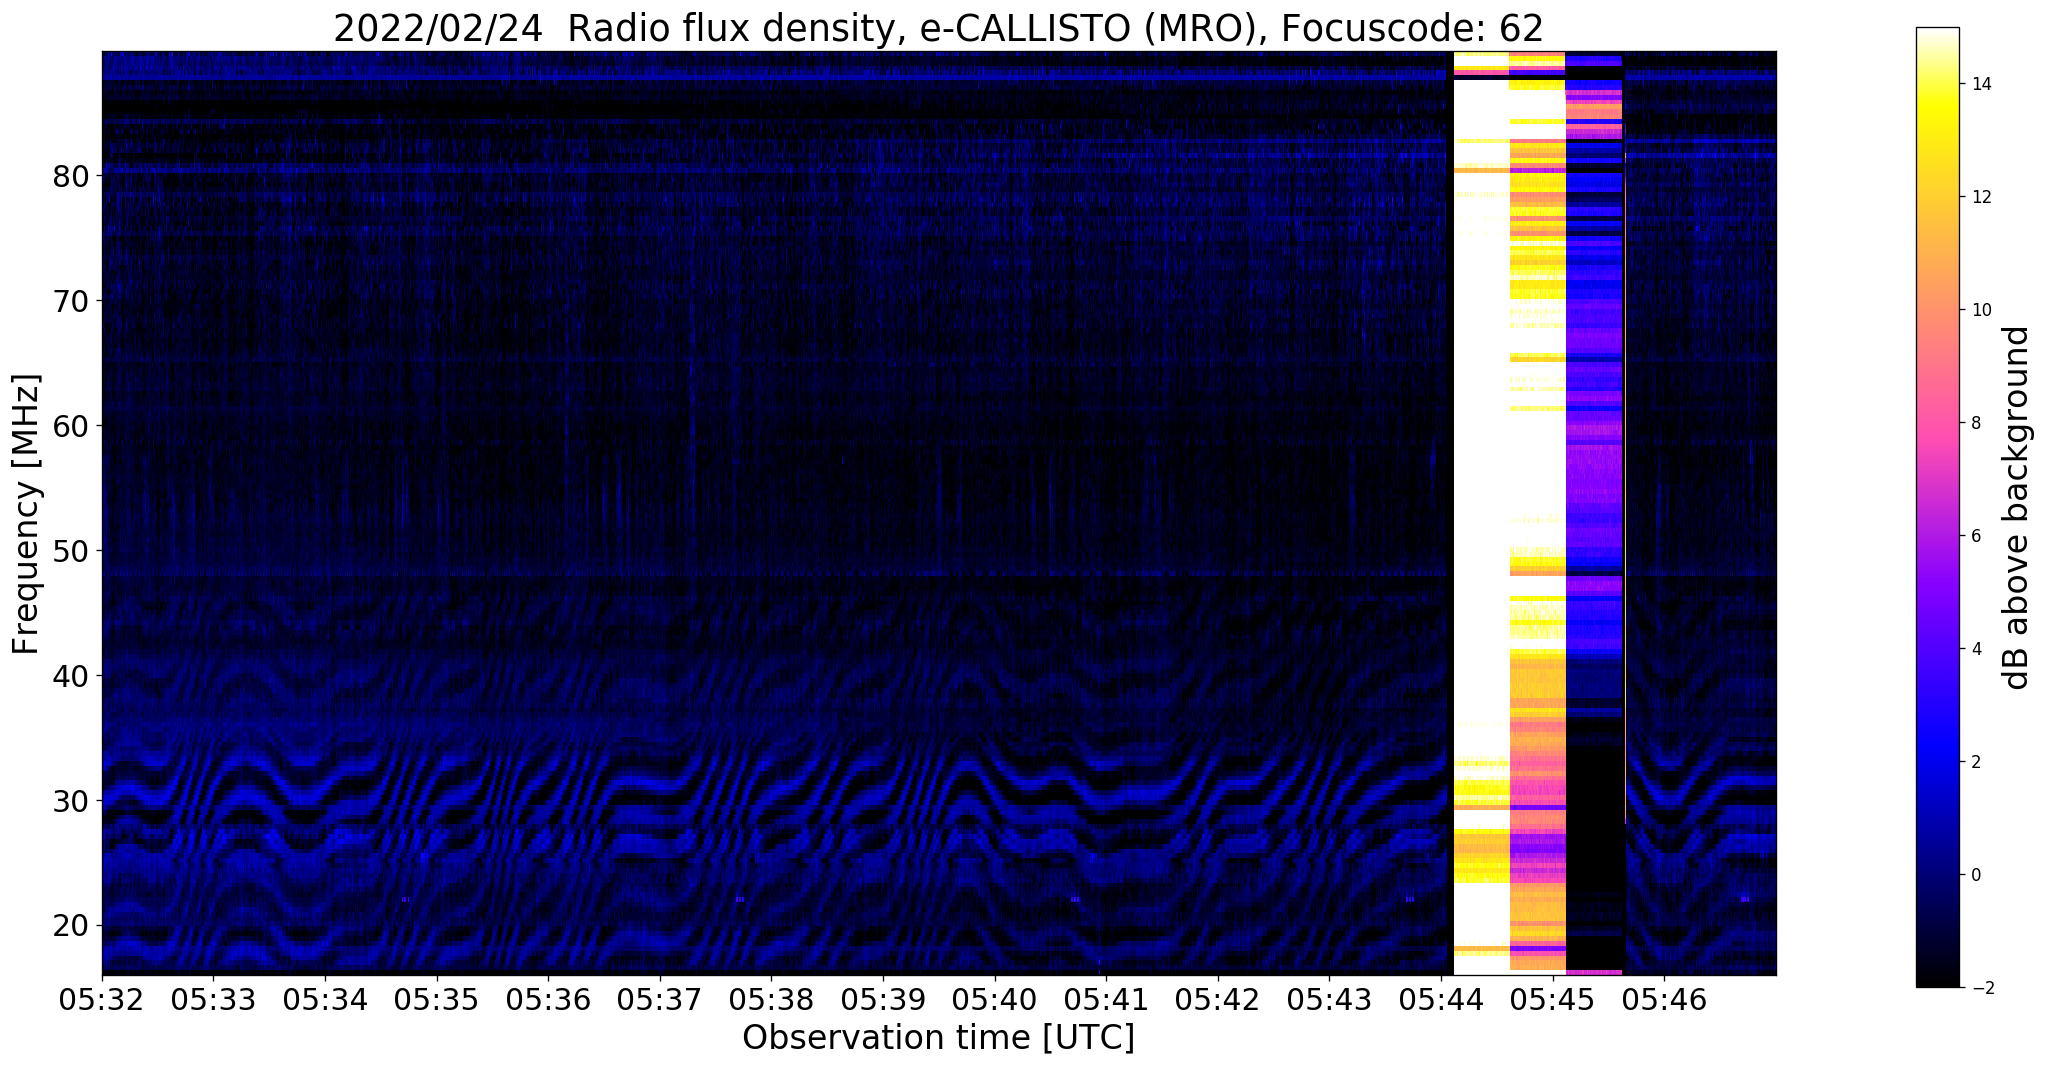2047x1067 pixels.
Task: Click the 05:45 time tick label
Action: click(x=1553, y=998)
